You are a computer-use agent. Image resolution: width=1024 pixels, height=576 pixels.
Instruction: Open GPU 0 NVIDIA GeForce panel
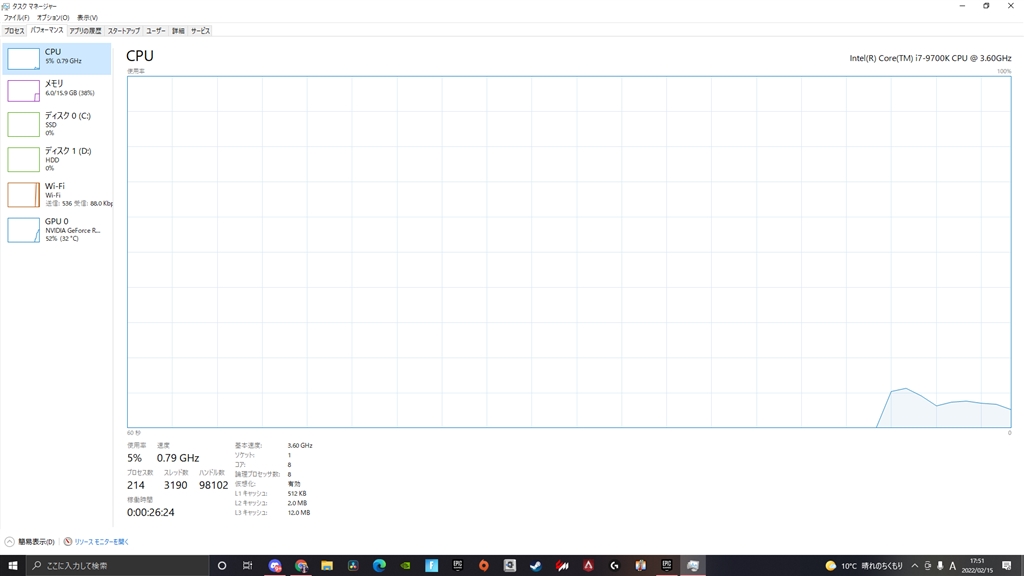click(57, 230)
